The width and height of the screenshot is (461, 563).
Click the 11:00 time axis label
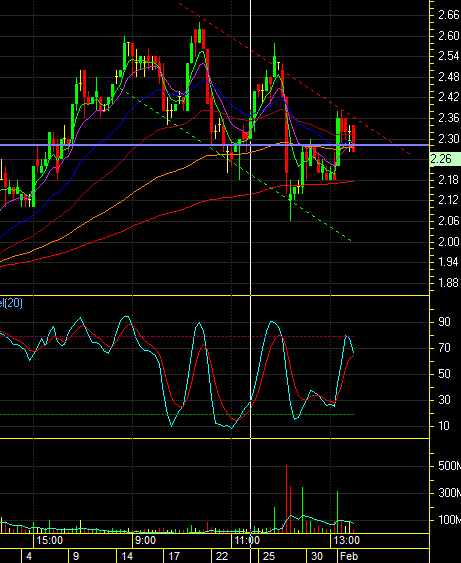click(247, 540)
